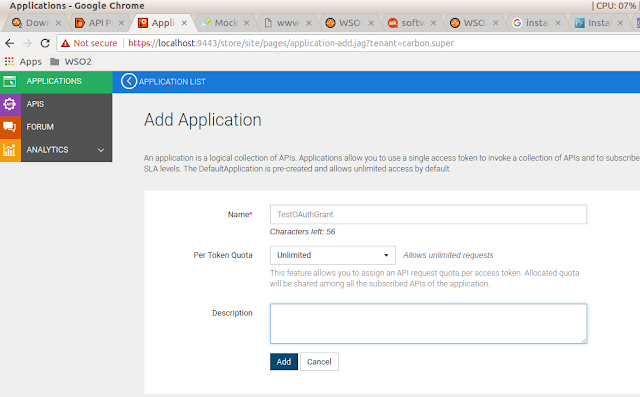Image resolution: width=640 pixels, height=397 pixels.
Task: Open the APIS sidebar menu
Action: point(56,104)
